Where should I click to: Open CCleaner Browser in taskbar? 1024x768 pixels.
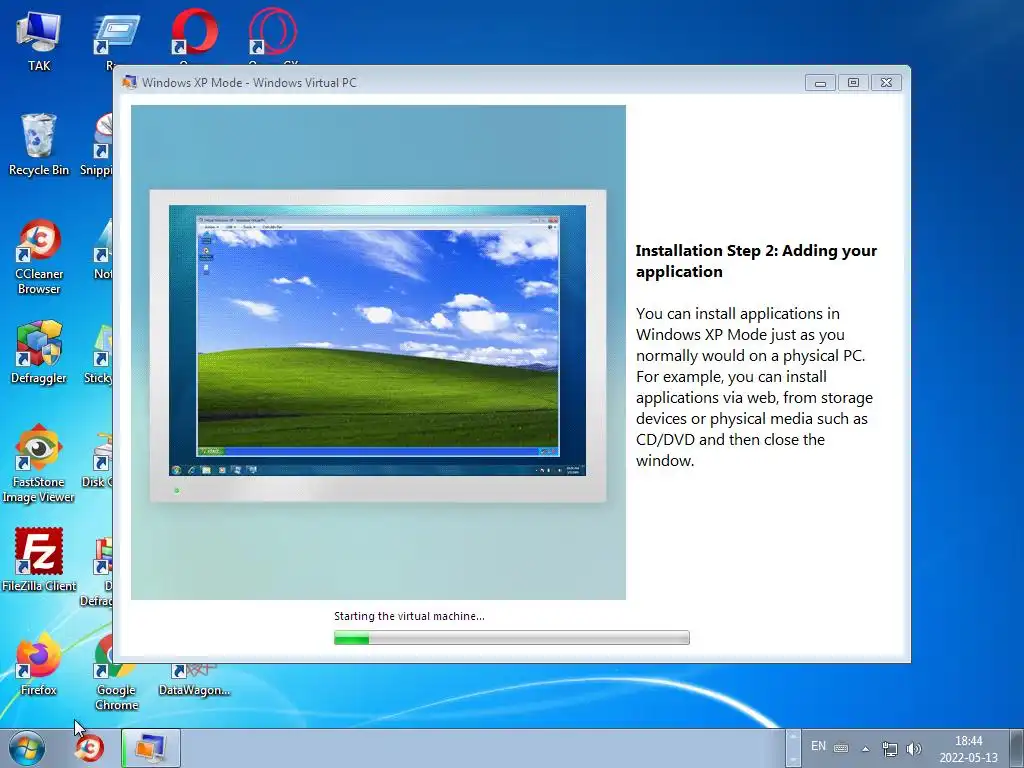[89, 748]
